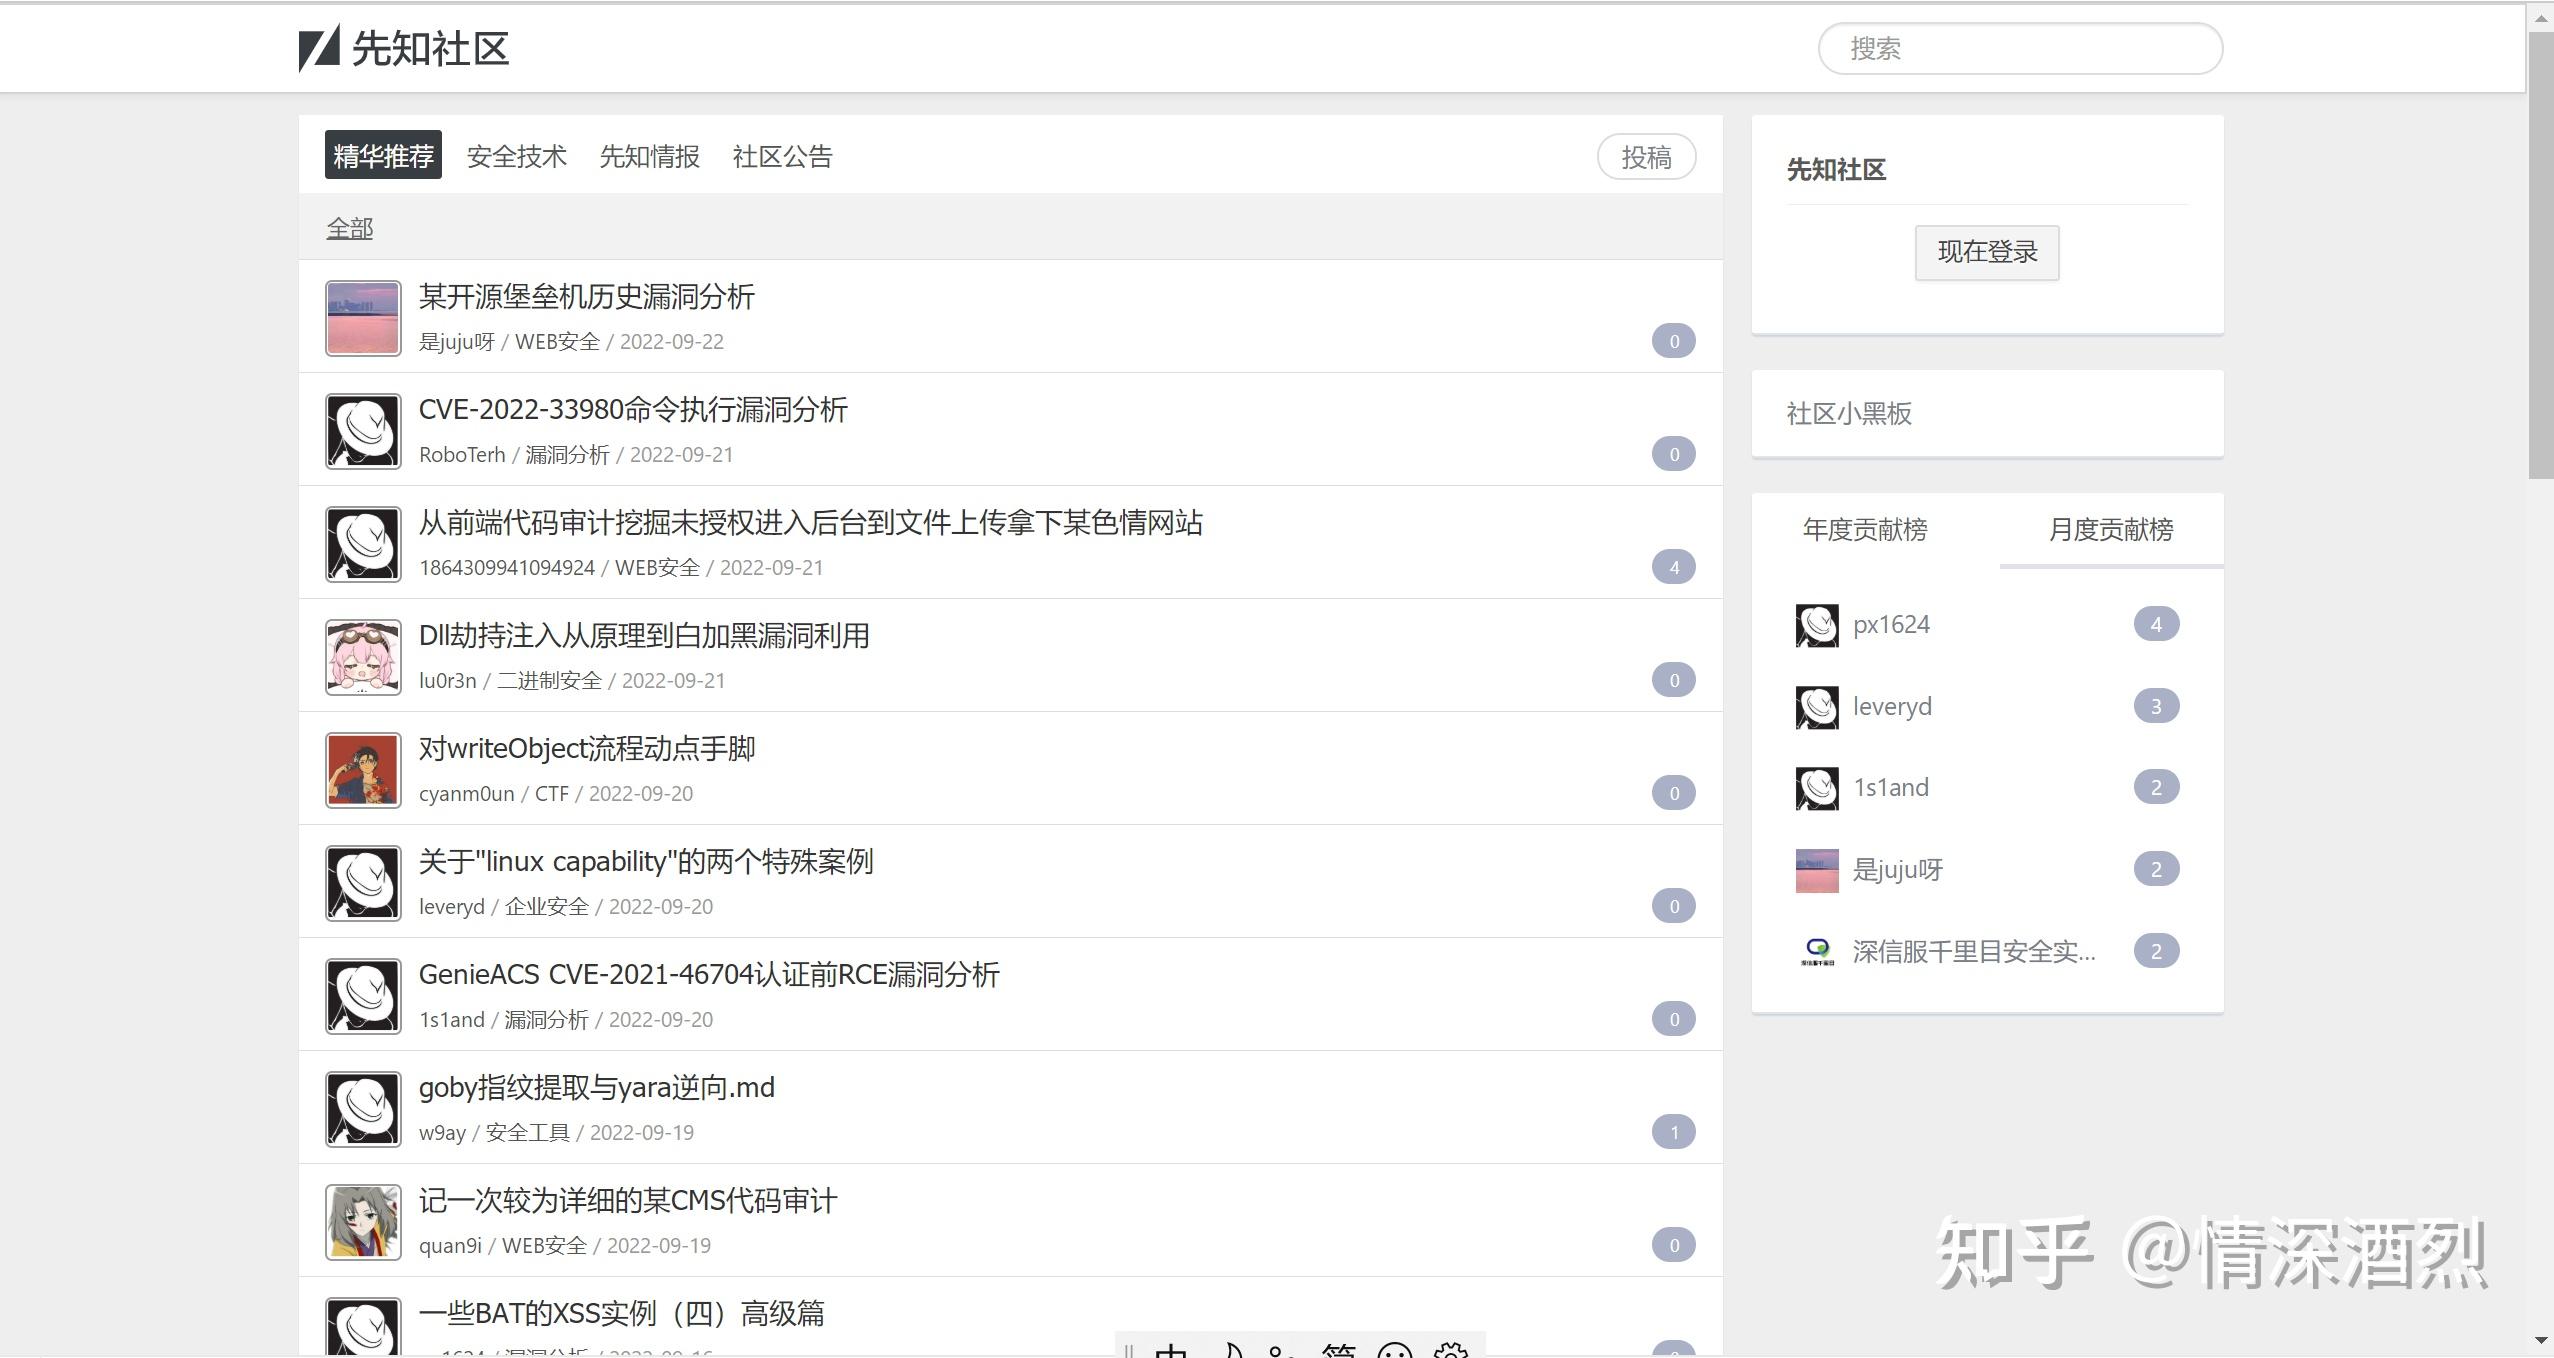This screenshot has width=2554, height=1358.
Task: Click quan9i's avatar image
Action: pyautogui.click(x=363, y=1222)
